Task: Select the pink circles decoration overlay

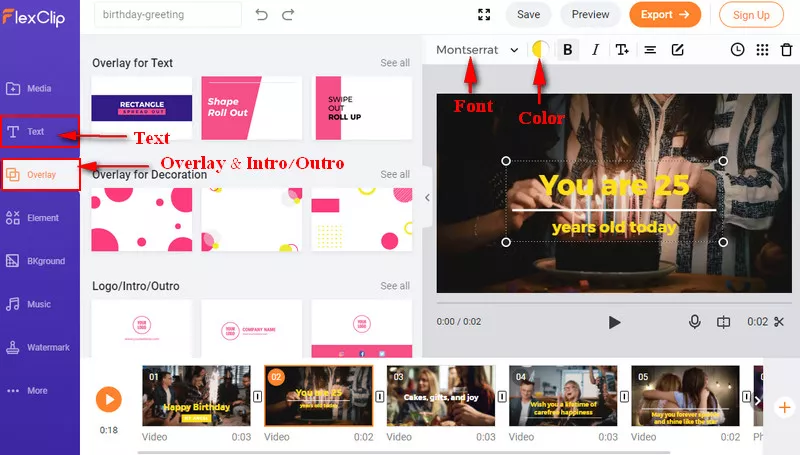Action: pyautogui.click(x=142, y=219)
